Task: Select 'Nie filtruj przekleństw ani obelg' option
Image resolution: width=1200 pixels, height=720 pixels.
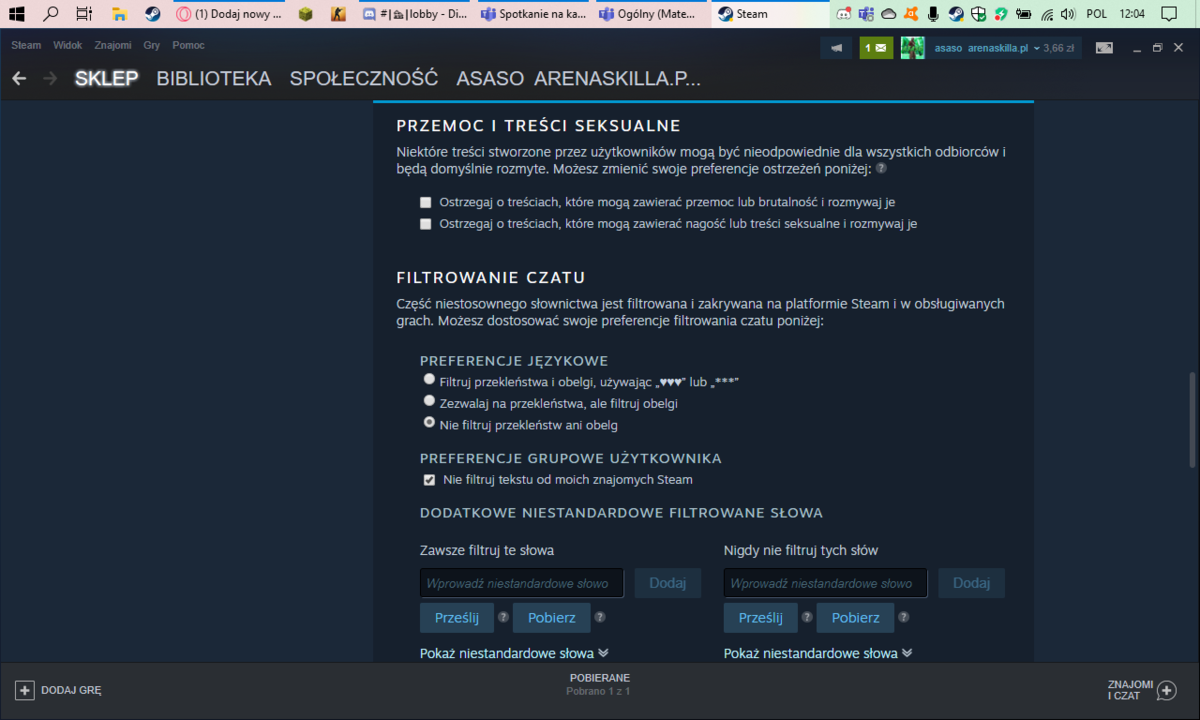Action: [x=429, y=423]
